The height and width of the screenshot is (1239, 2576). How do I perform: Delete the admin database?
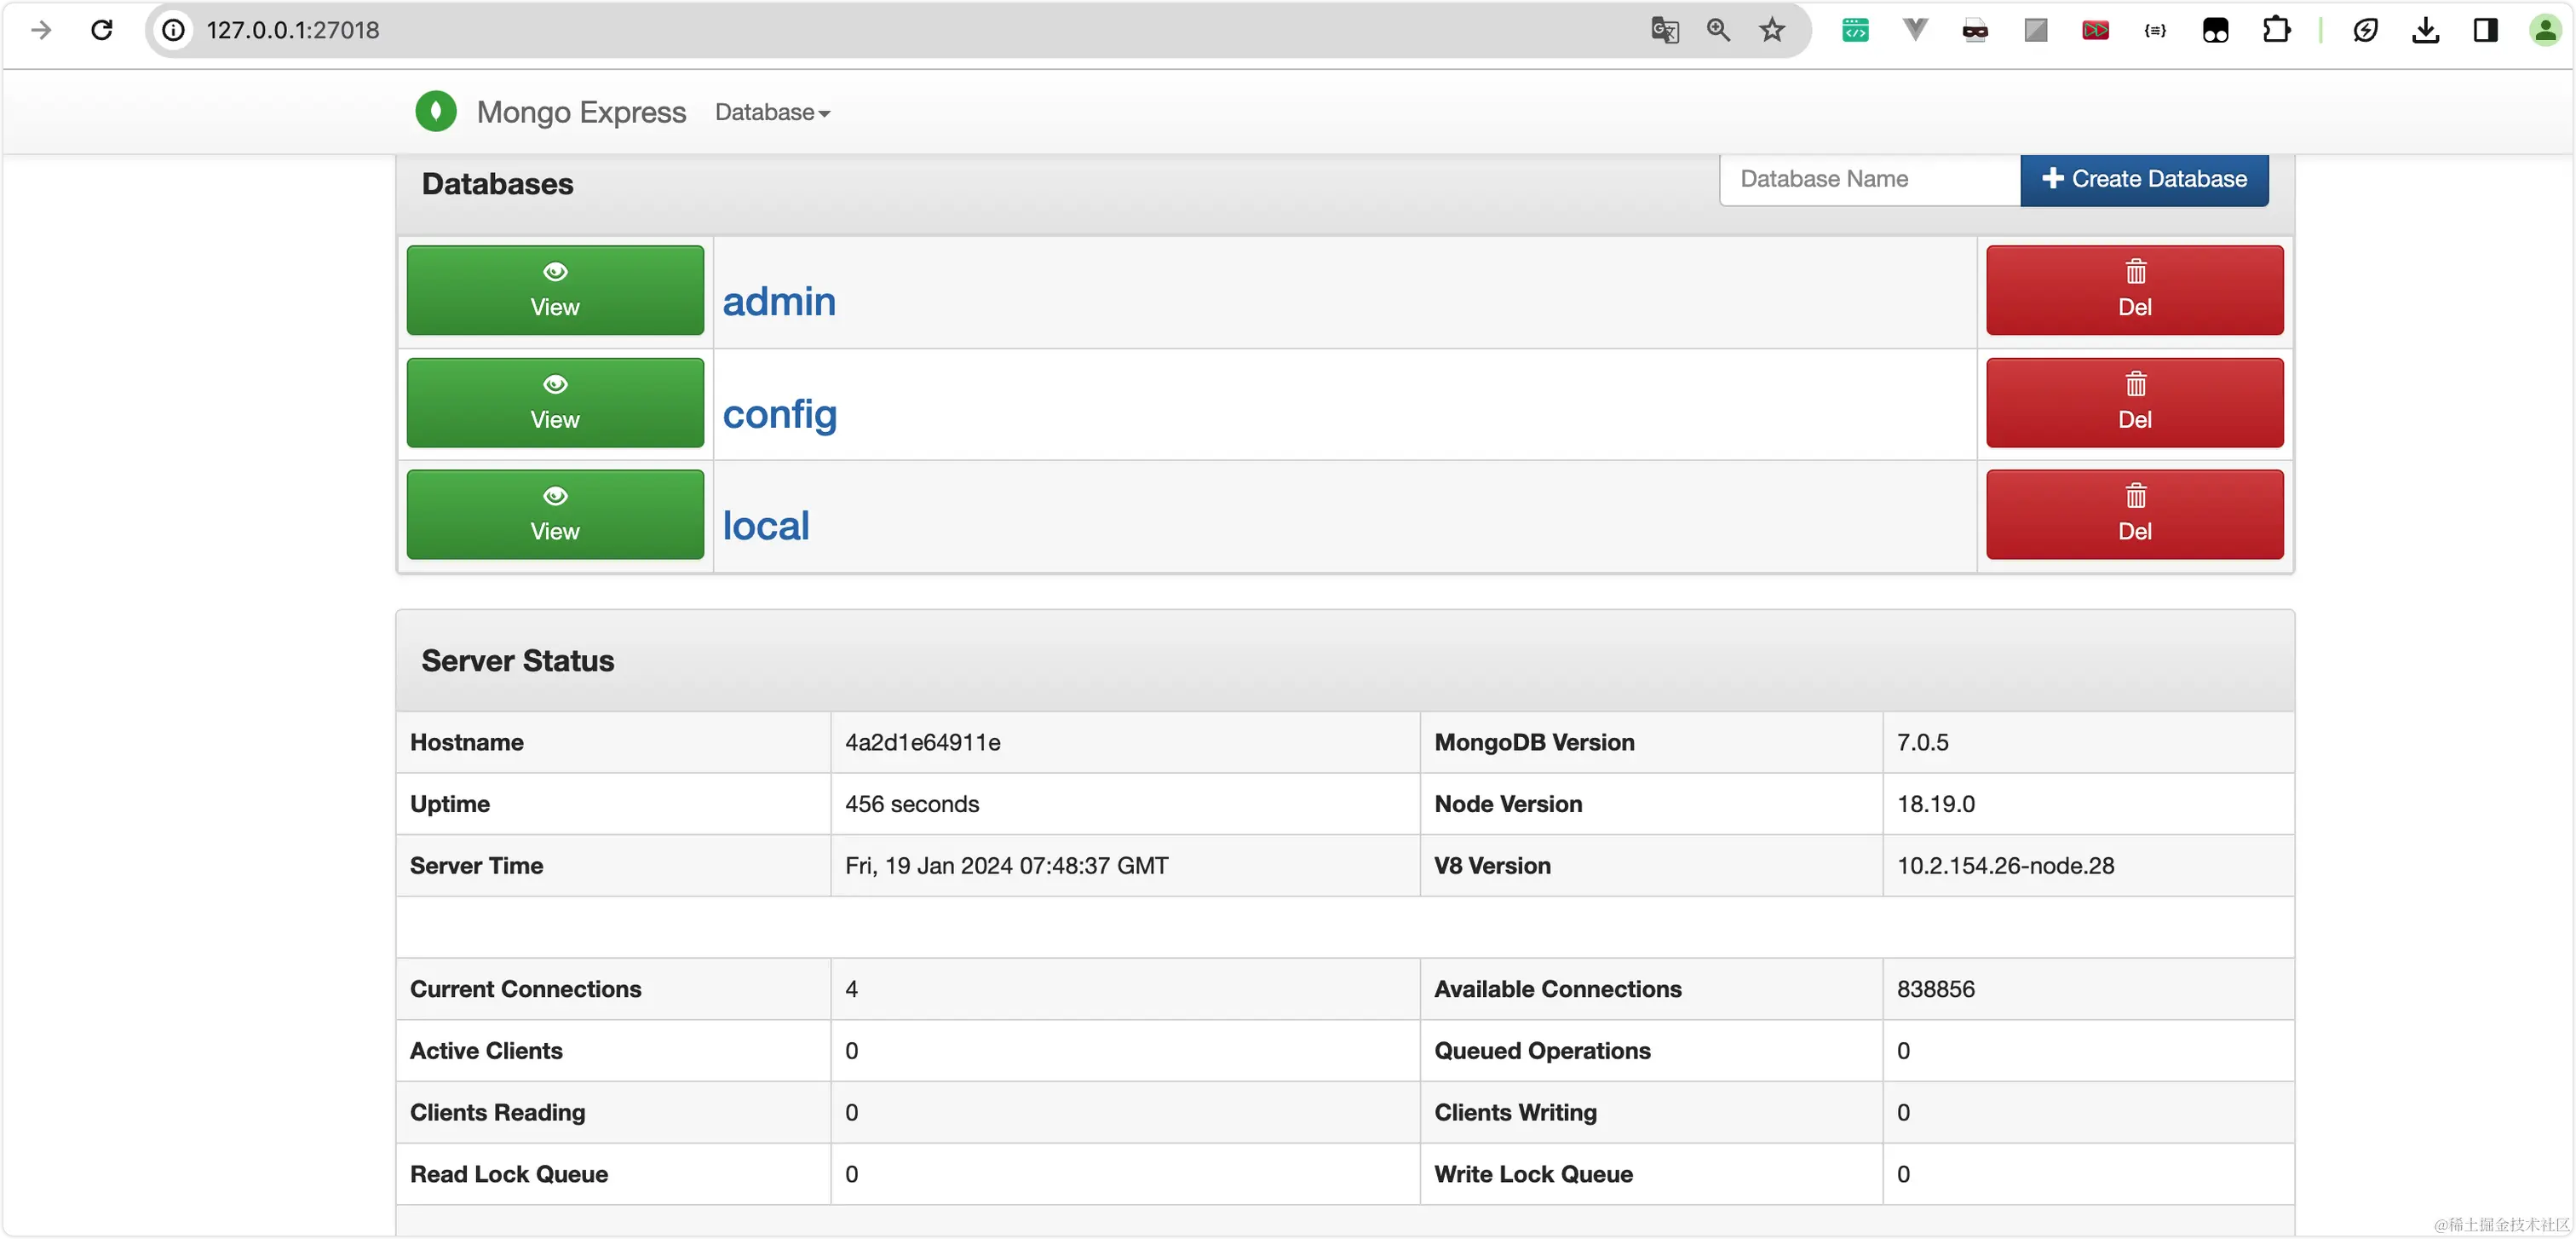click(x=2134, y=290)
